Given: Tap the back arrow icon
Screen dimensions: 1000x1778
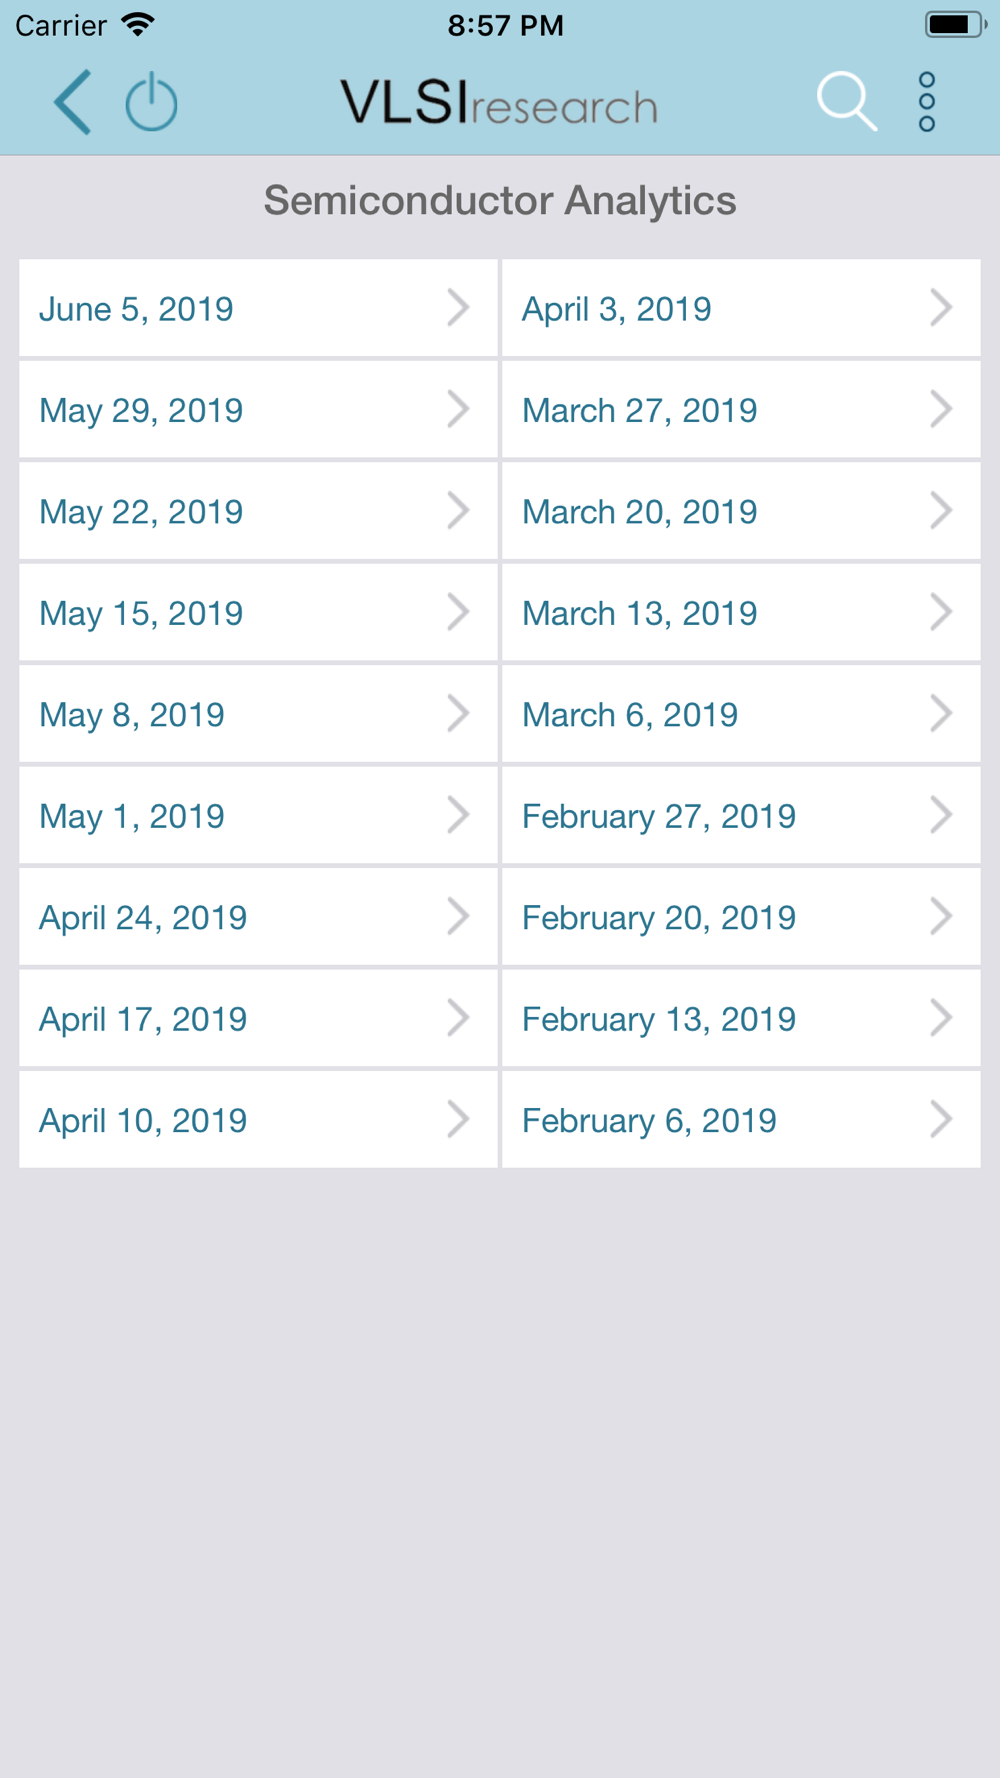Looking at the screenshot, I should point(73,102).
